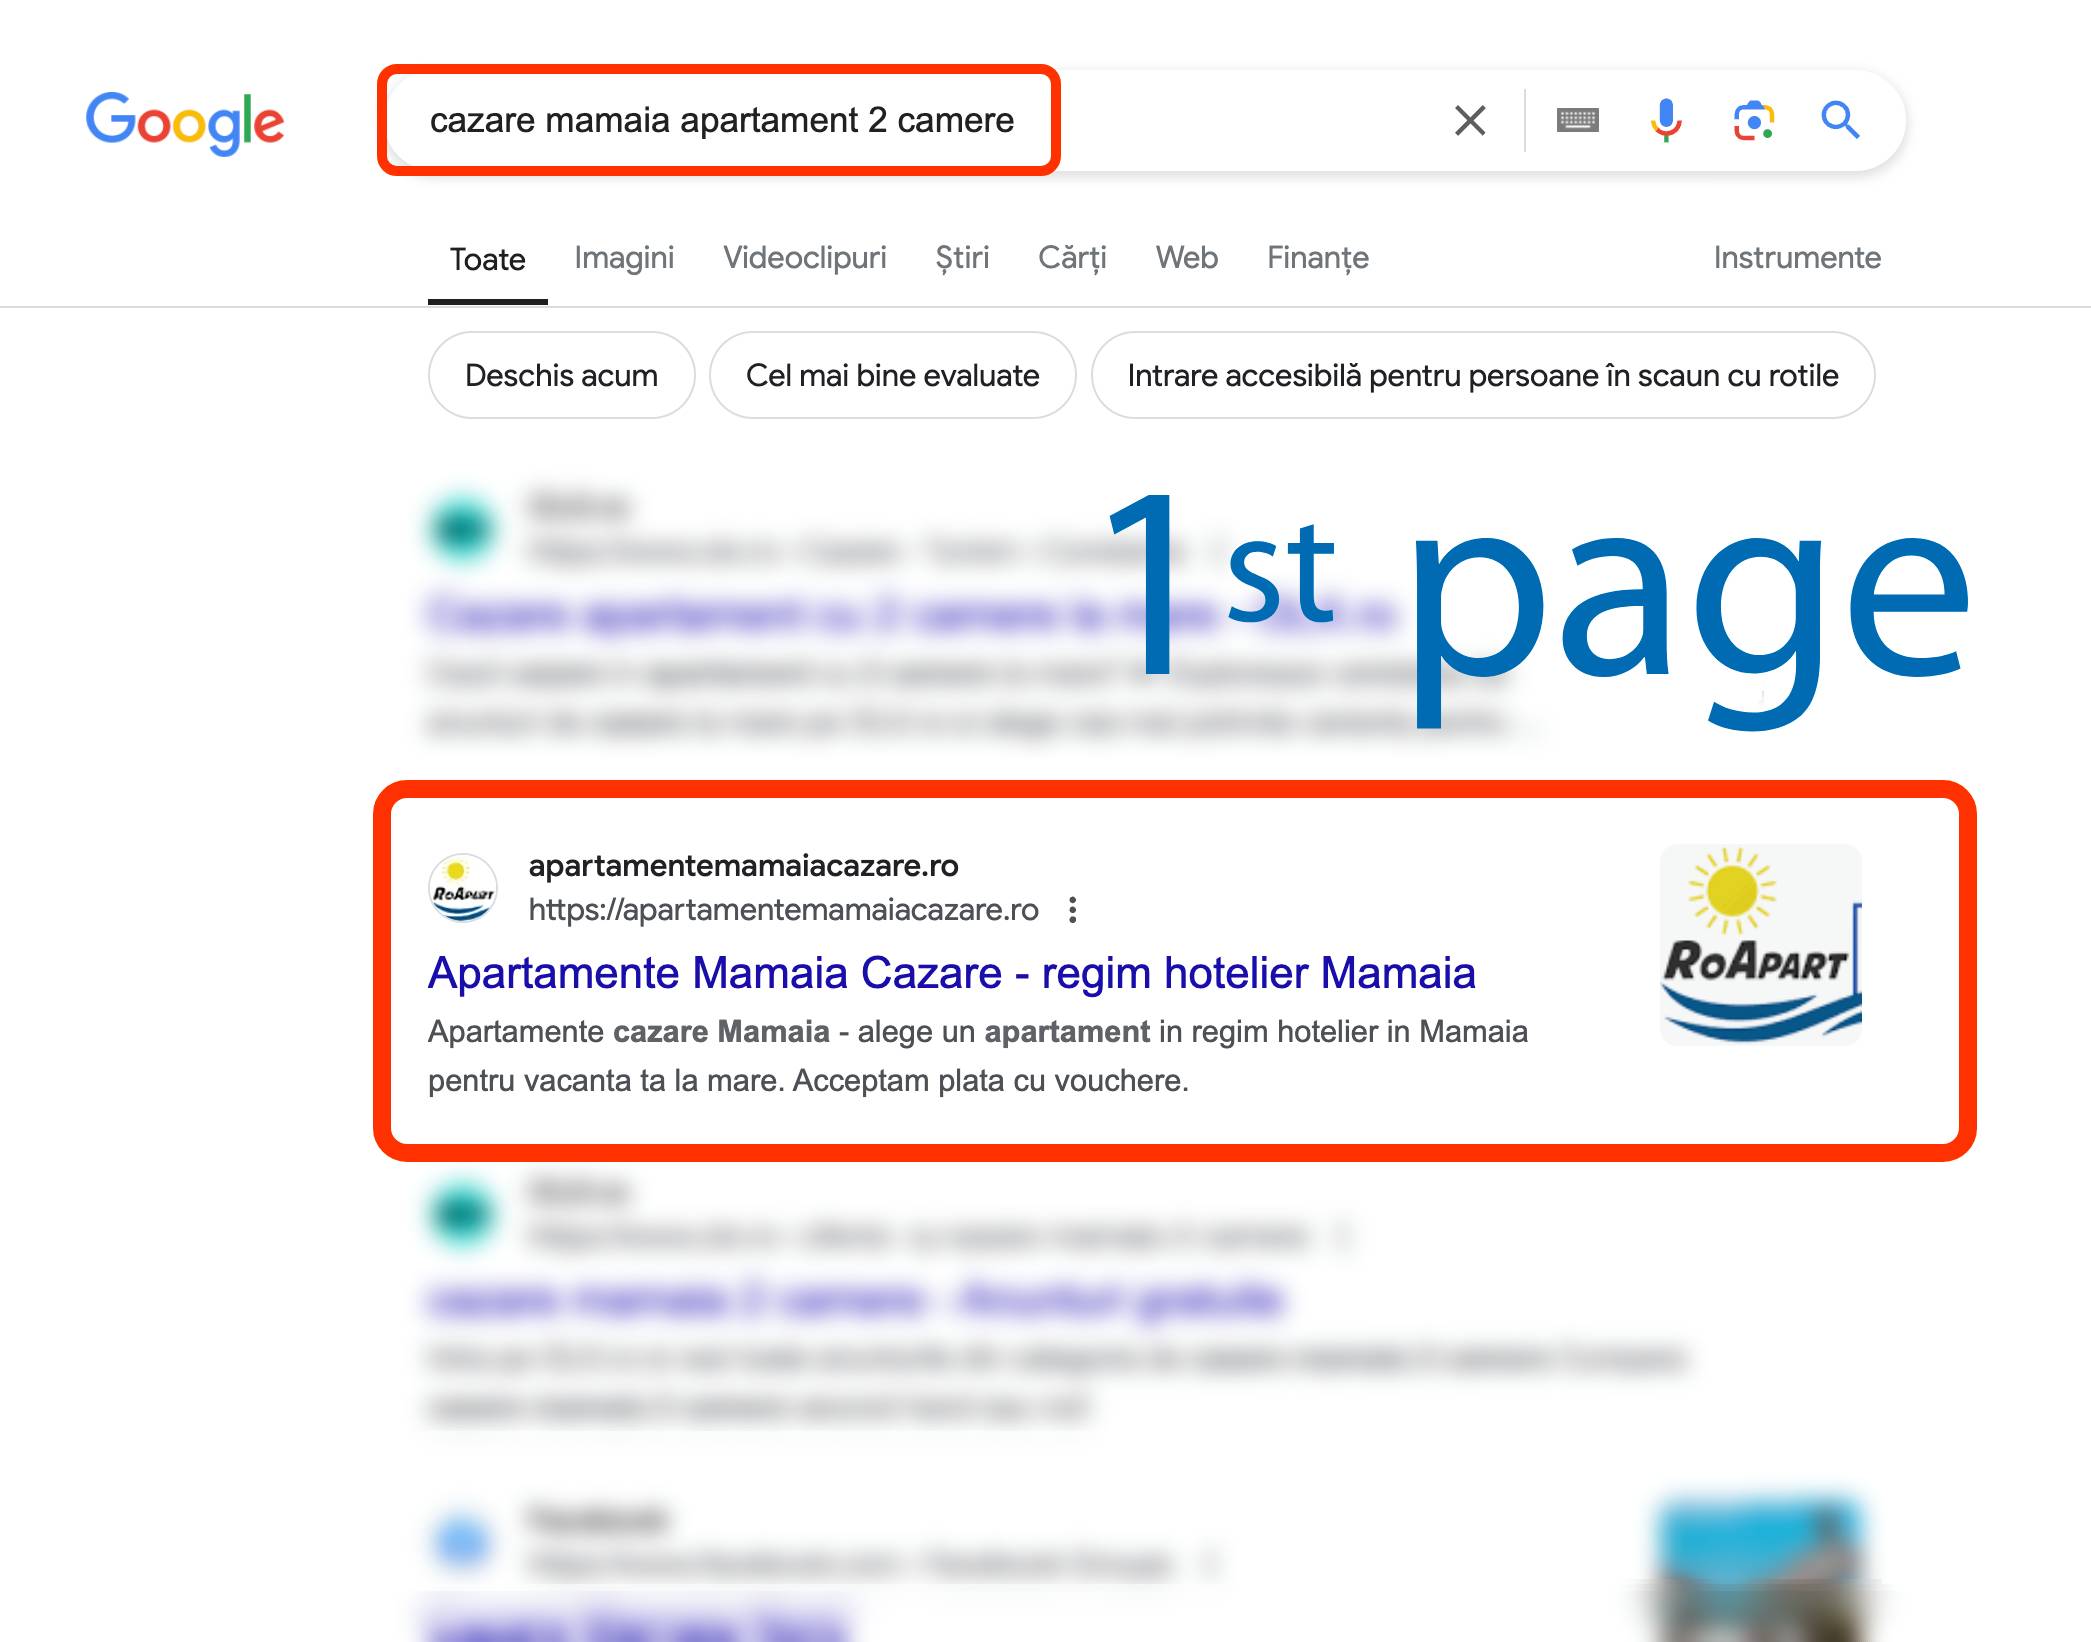Image resolution: width=2091 pixels, height=1642 pixels.
Task: Click the blue magnifier search icon
Action: [1839, 120]
